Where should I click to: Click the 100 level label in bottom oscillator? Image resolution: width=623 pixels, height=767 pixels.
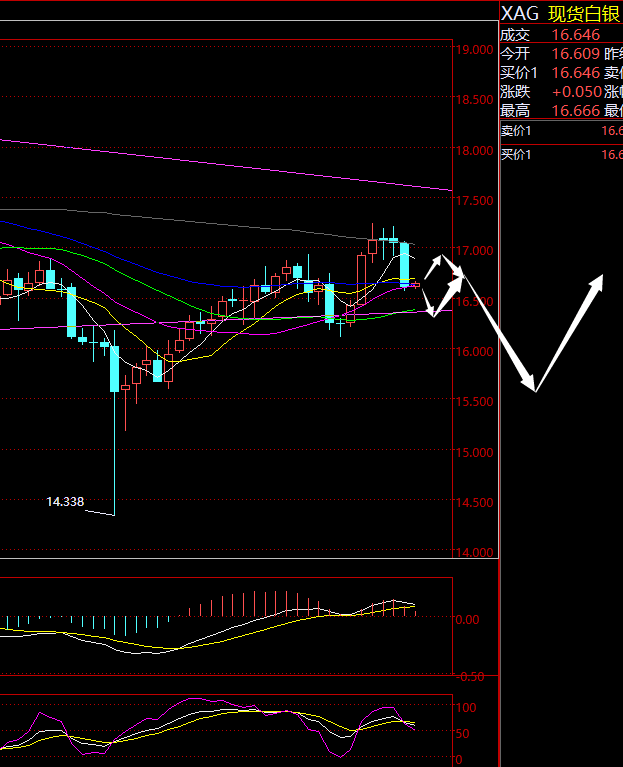pyautogui.click(x=467, y=707)
